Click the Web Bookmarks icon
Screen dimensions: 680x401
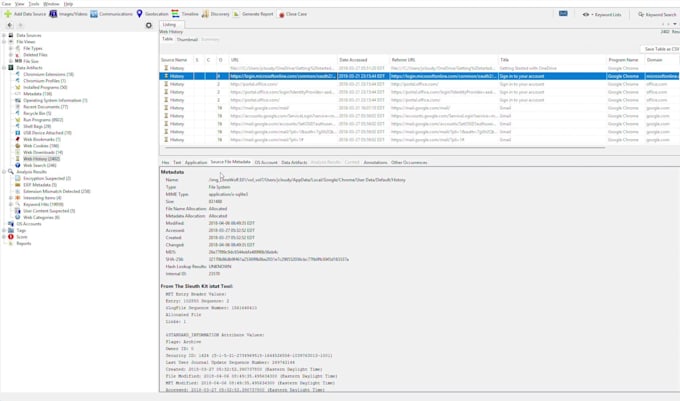pos(18,139)
